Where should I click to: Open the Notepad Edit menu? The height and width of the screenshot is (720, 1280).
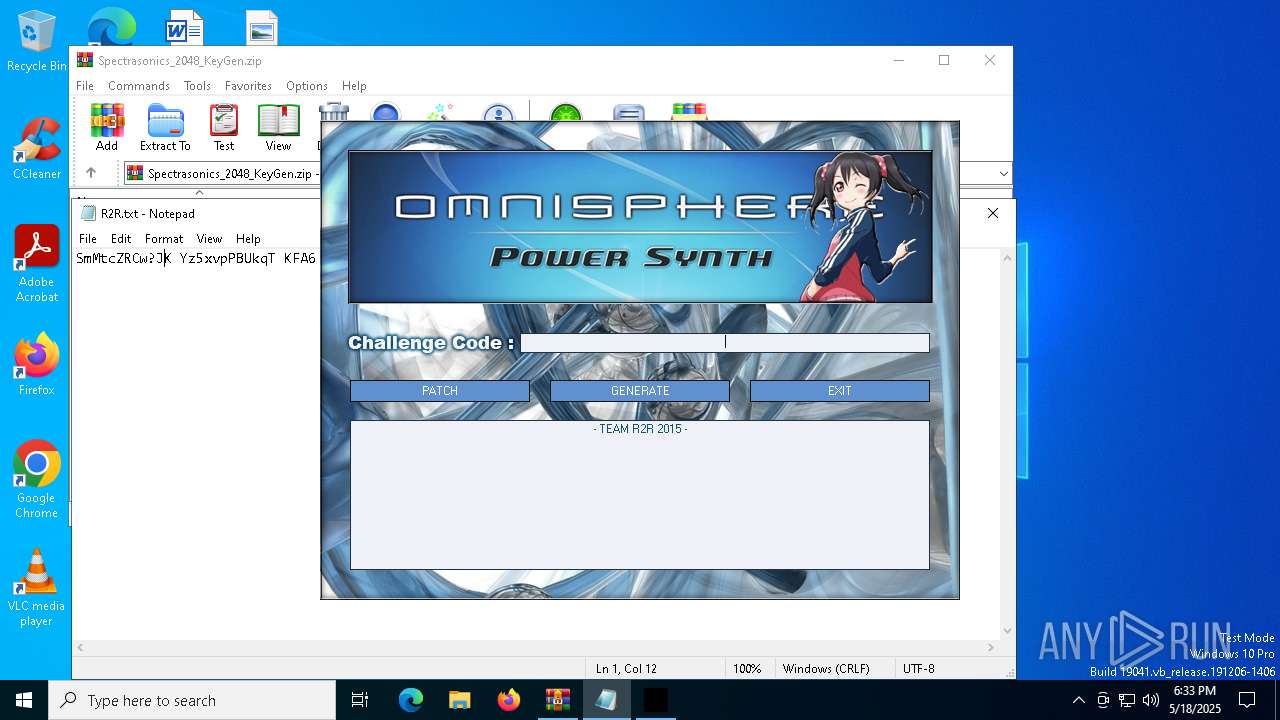click(x=121, y=239)
